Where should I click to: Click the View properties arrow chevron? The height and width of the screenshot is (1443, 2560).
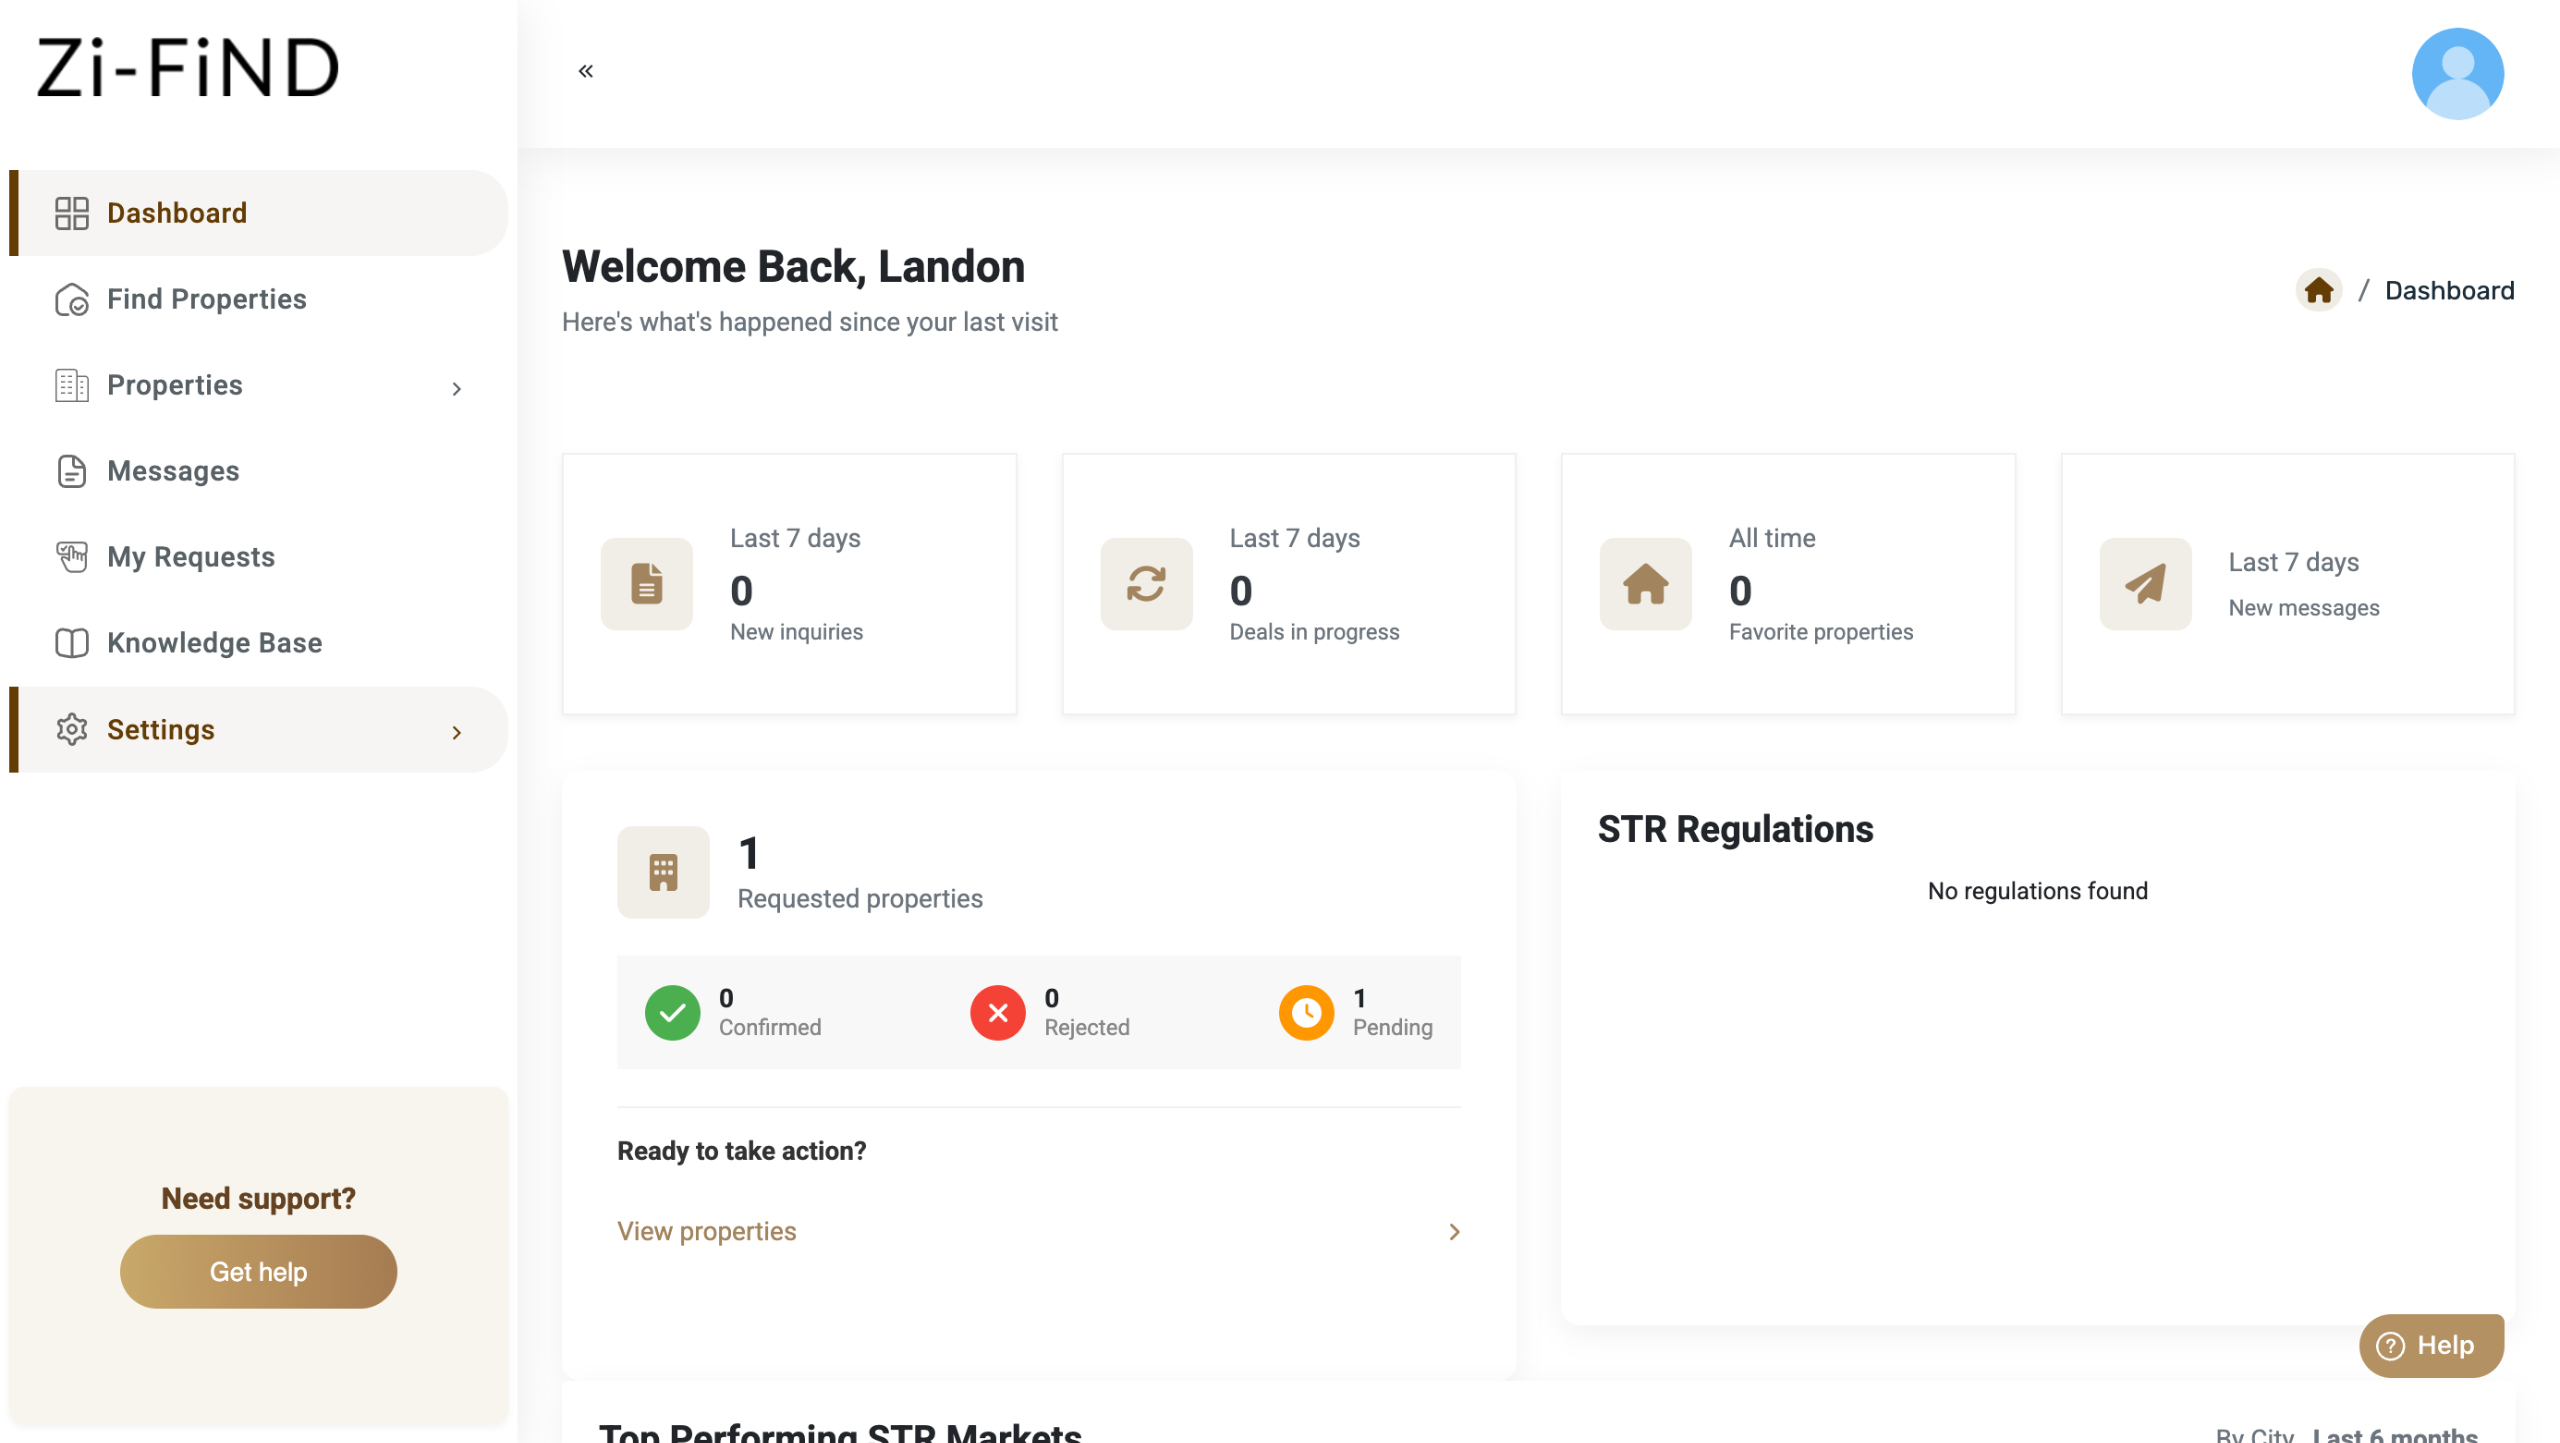[x=1454, y=1231]
